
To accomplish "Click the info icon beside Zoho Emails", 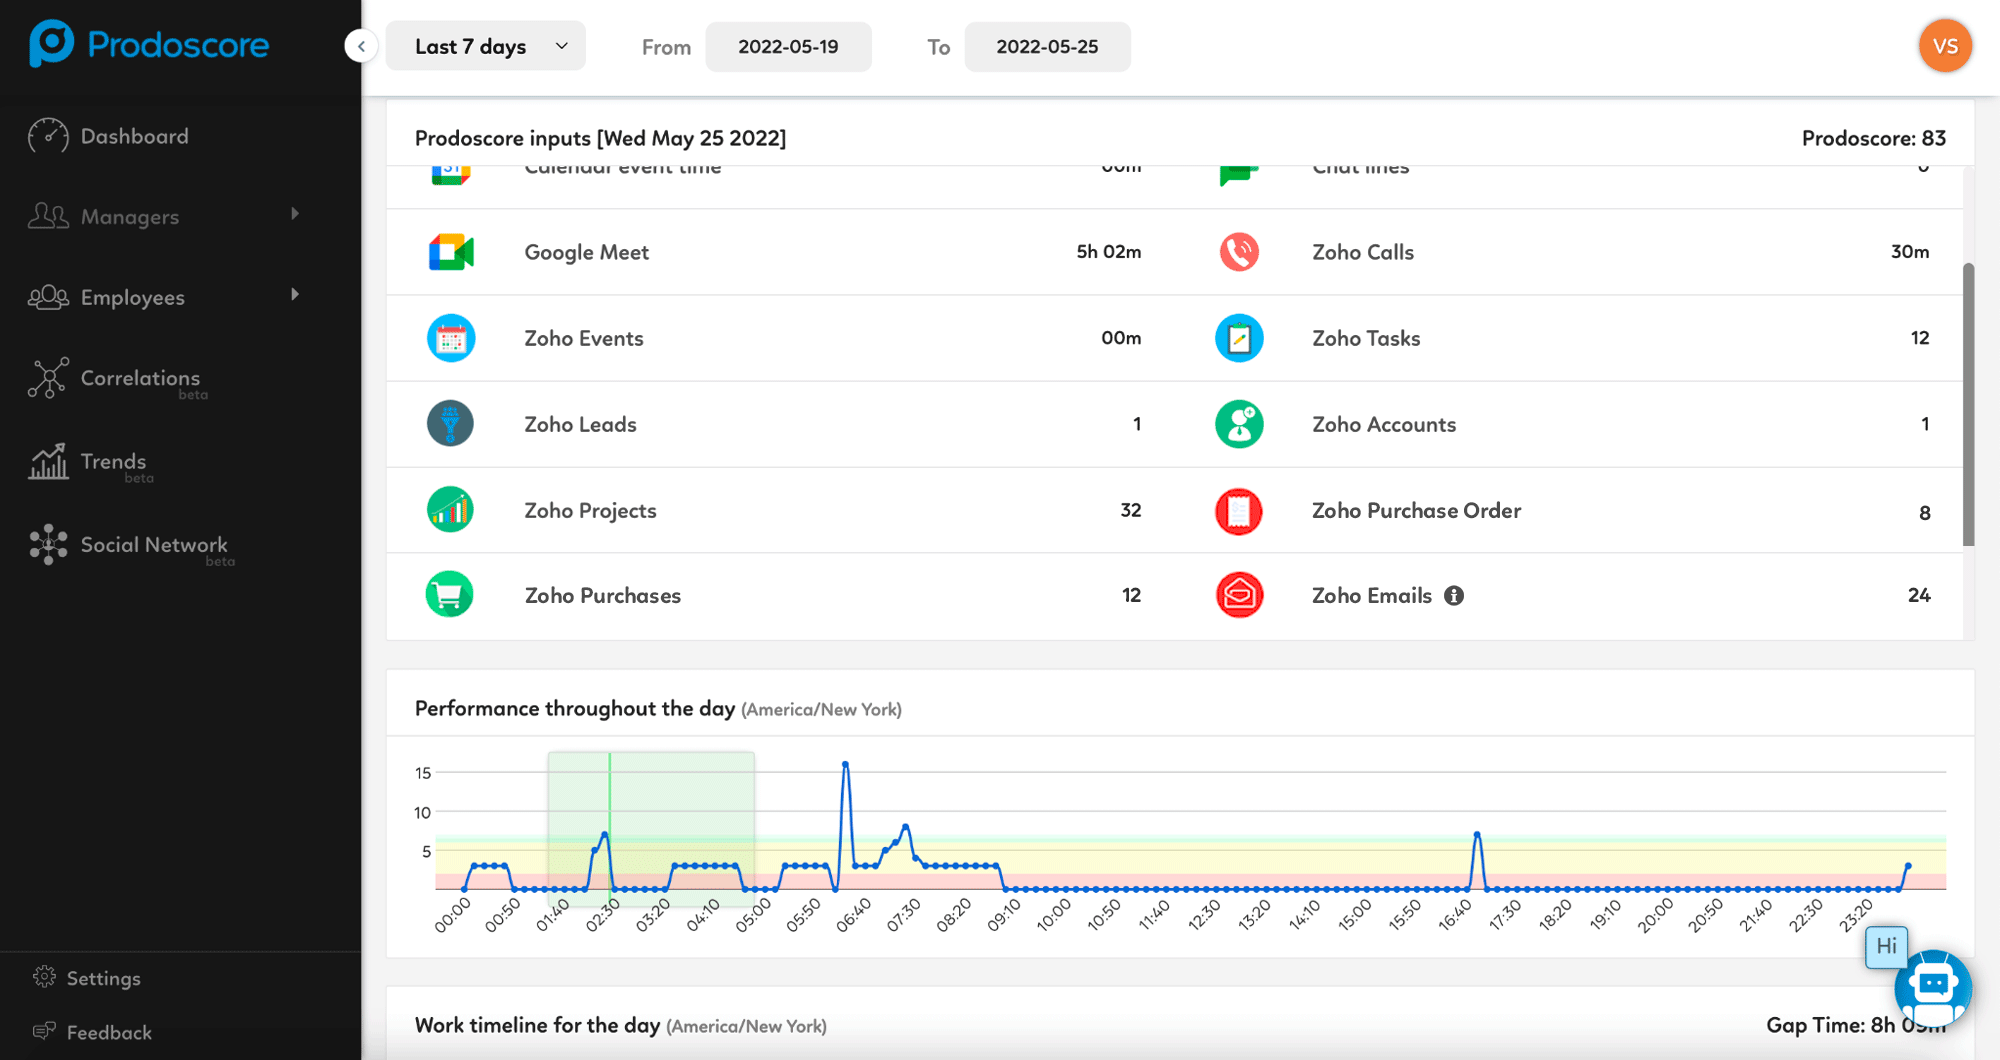I will tap(1454, 596).
